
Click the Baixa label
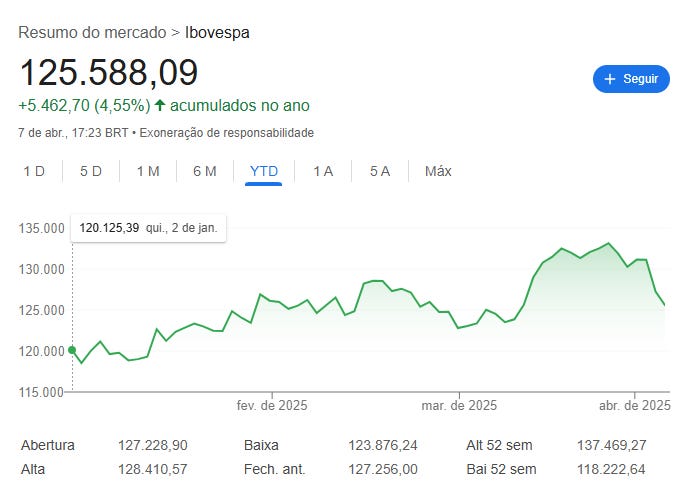261,445
